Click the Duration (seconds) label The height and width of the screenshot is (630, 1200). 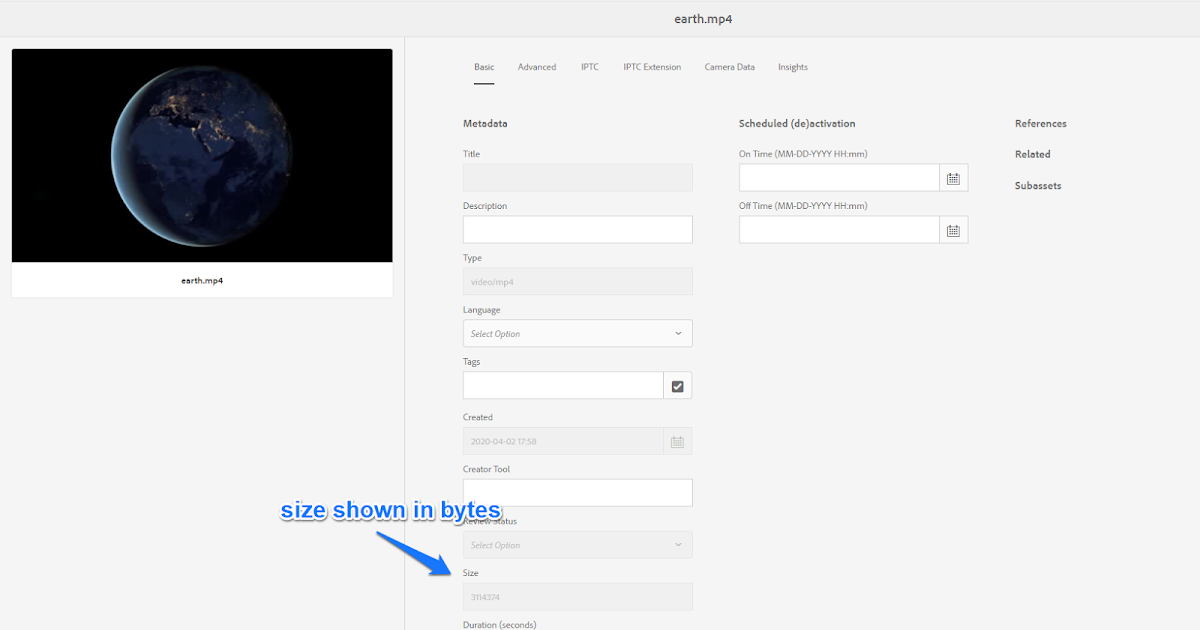click(x=499, y=625)
